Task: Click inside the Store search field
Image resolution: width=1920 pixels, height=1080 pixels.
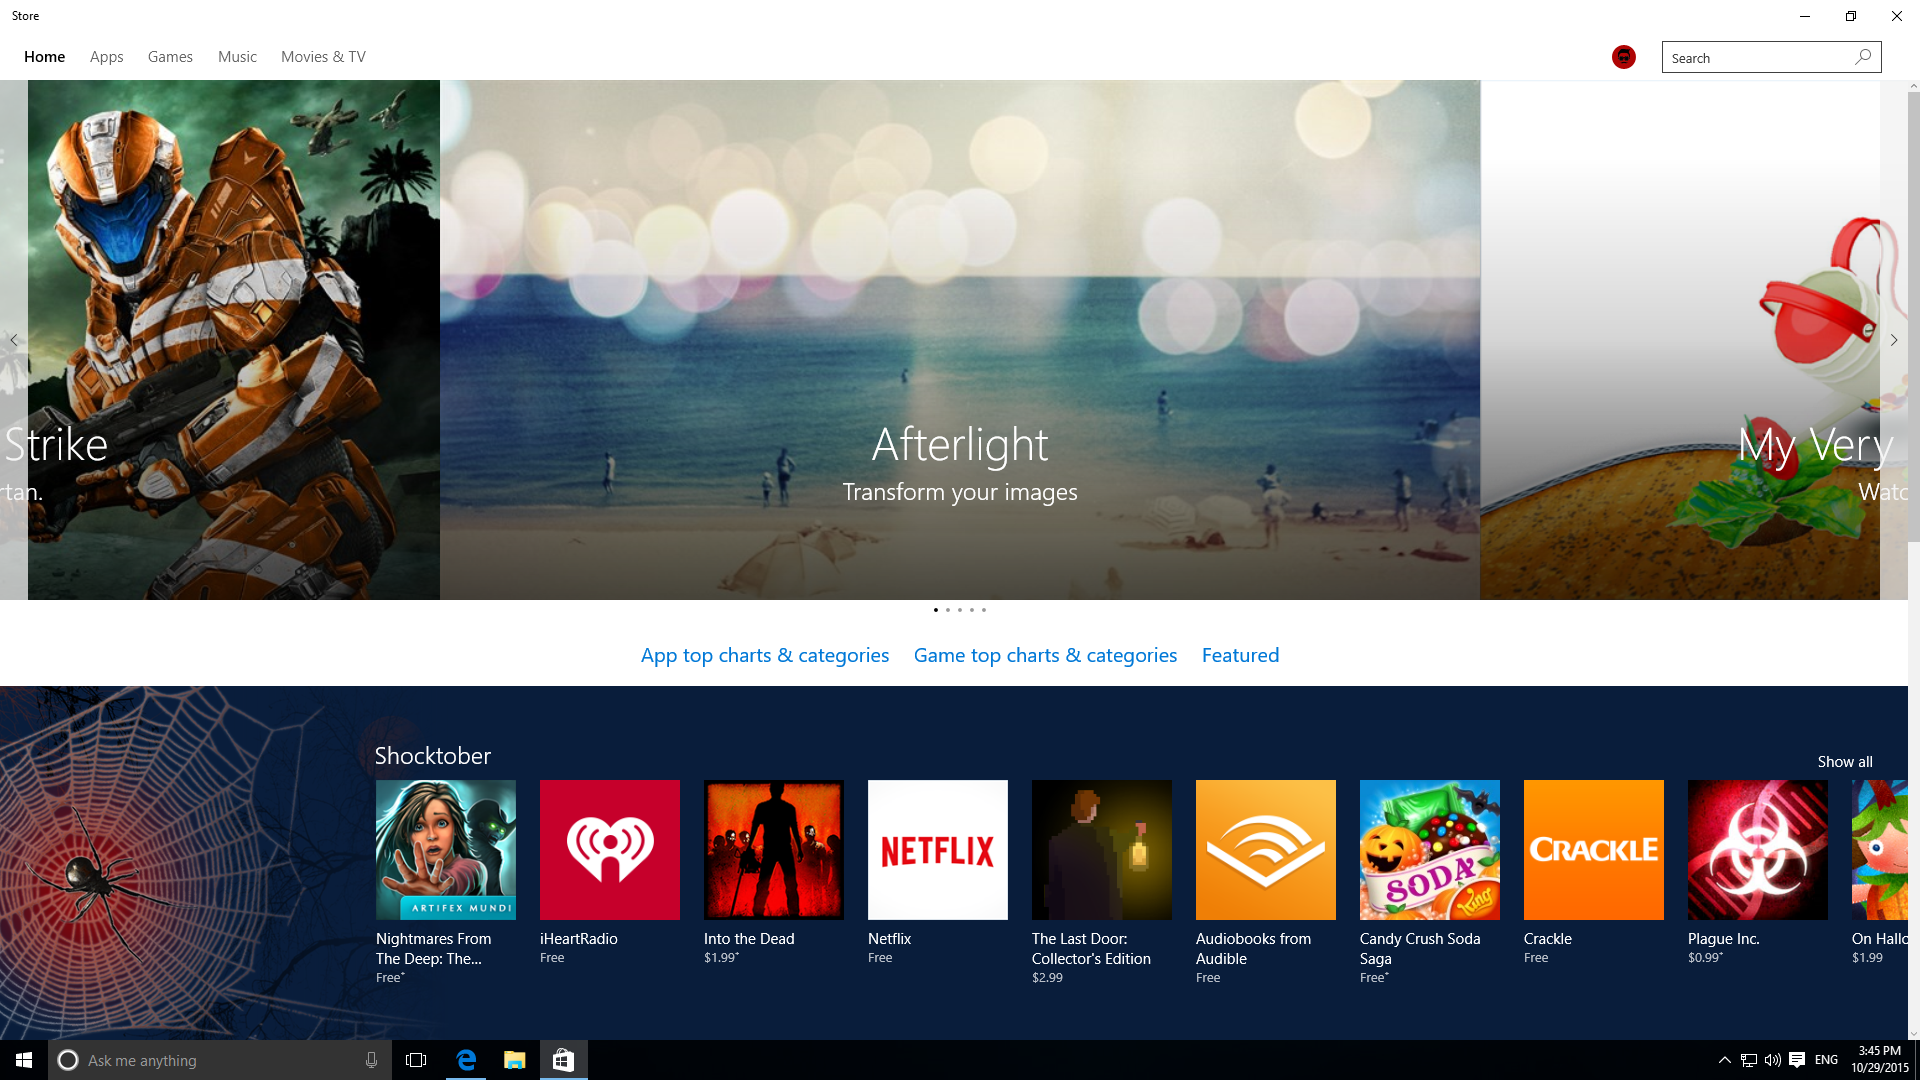Action: coord(1756,57)
